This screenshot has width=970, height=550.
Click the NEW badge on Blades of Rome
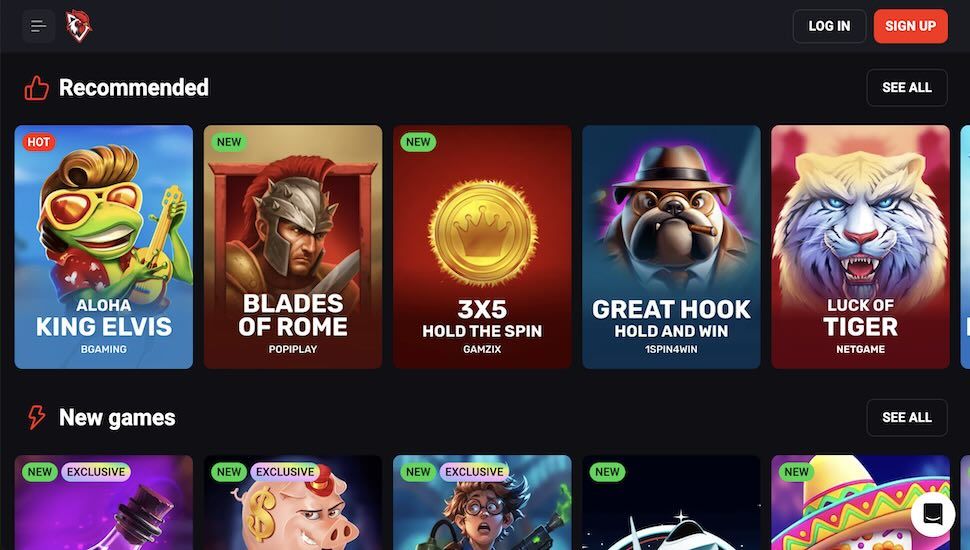tap(229, 142)
